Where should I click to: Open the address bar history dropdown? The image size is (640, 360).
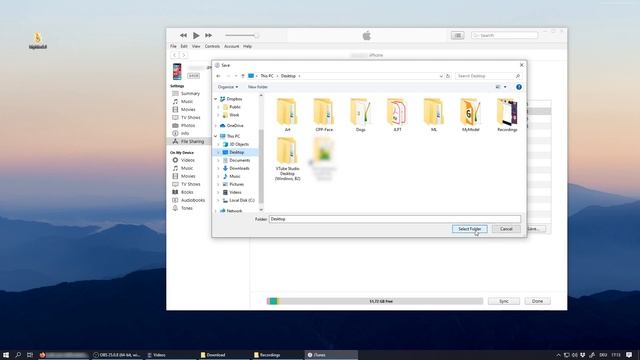441,76
